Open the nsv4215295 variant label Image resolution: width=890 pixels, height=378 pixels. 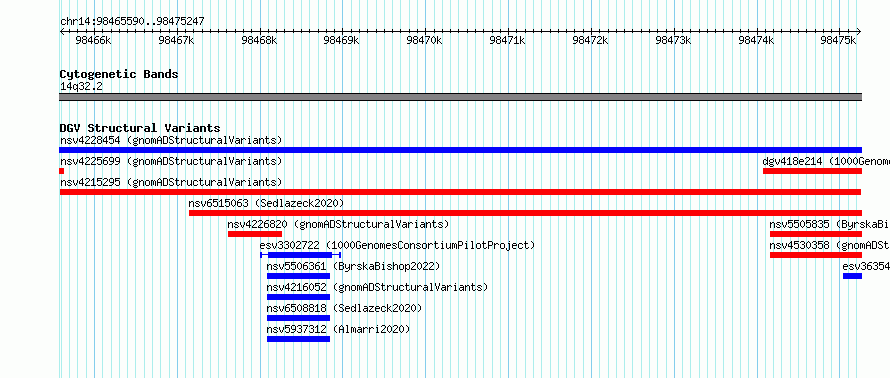171,182
